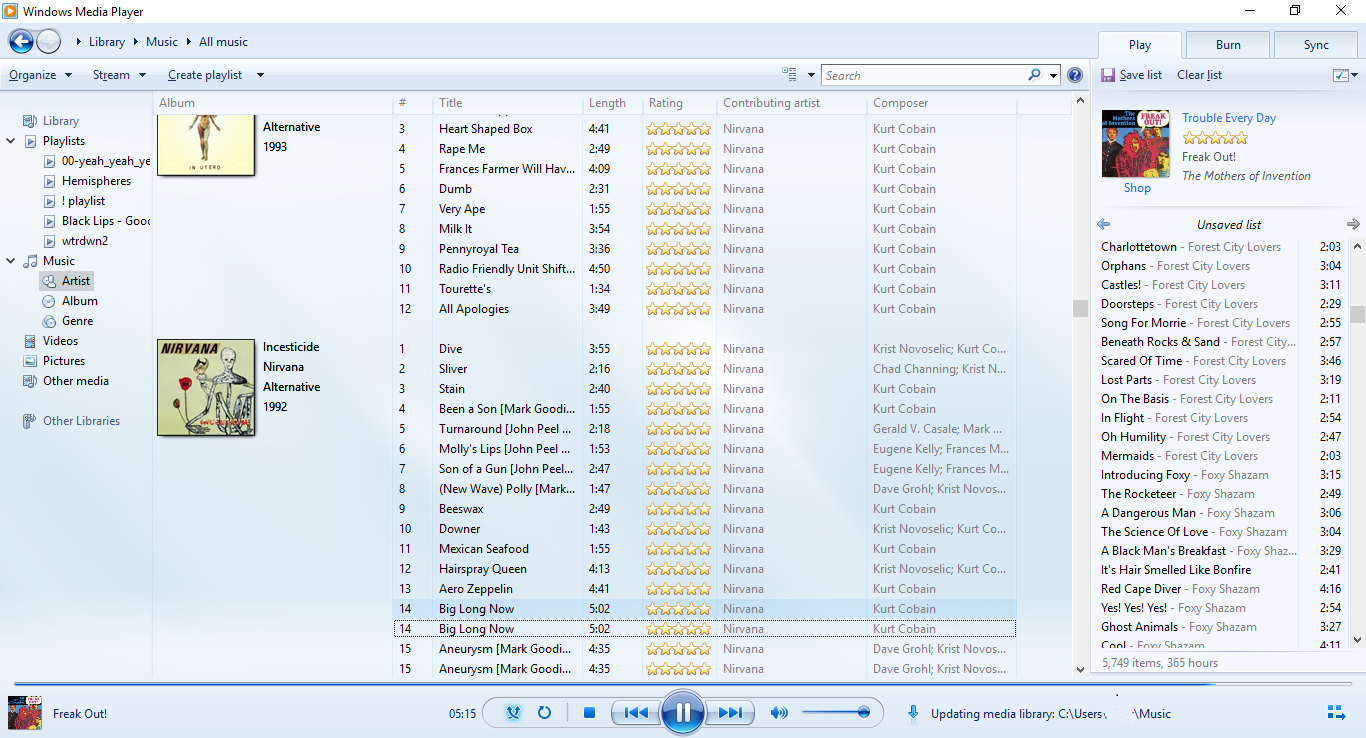Click Music in breadcrumb
Screen dimensions: 1366x738
tap(162, 42)
